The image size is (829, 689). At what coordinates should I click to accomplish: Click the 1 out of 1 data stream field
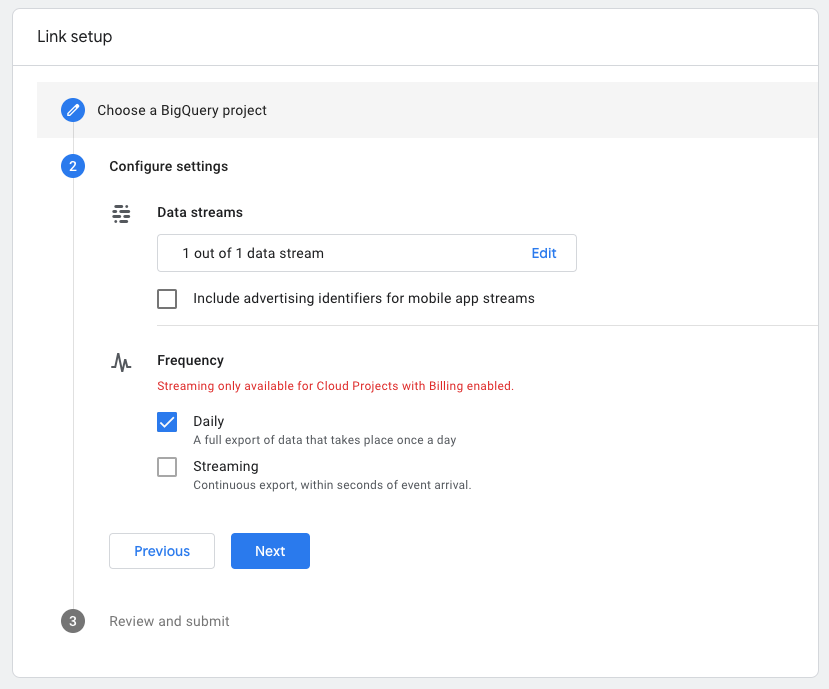[367, 253]
